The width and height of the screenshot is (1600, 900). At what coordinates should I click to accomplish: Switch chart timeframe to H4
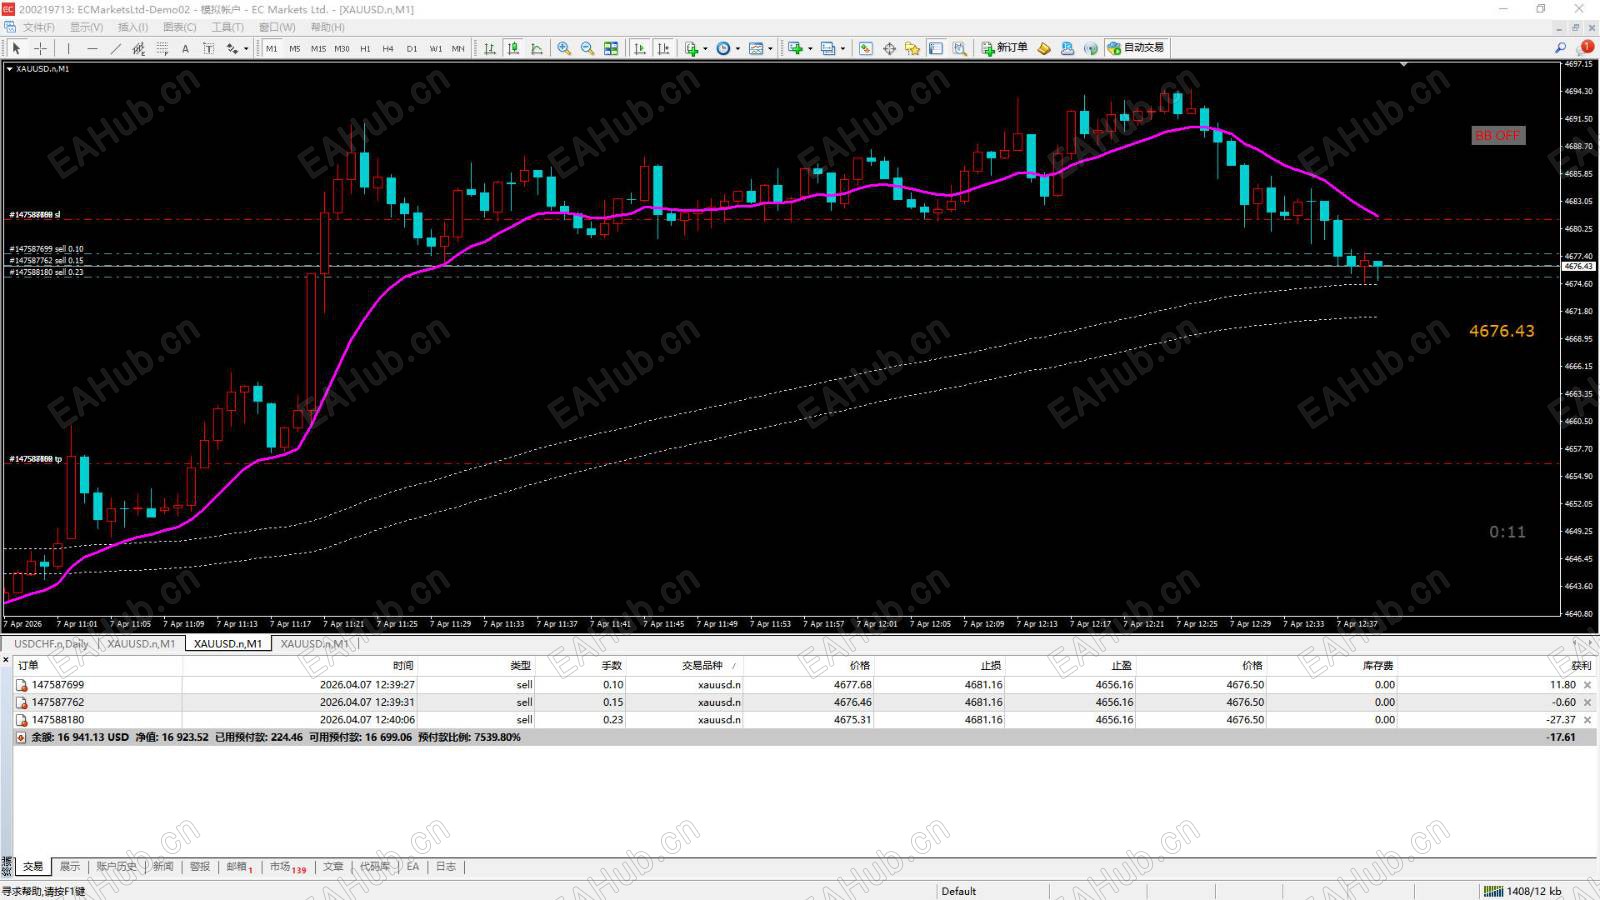(388, 48)
